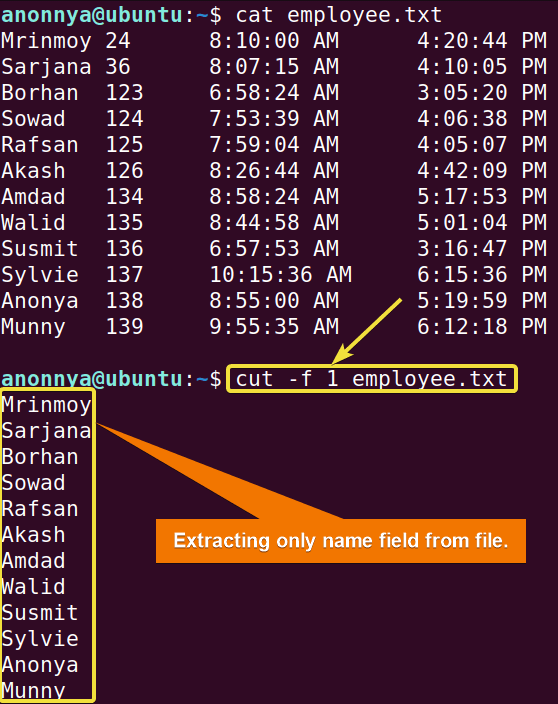Click Susmit in the cut command output
Image resolution: width=558 pixels, height=704 pixels.
(40, 614)
